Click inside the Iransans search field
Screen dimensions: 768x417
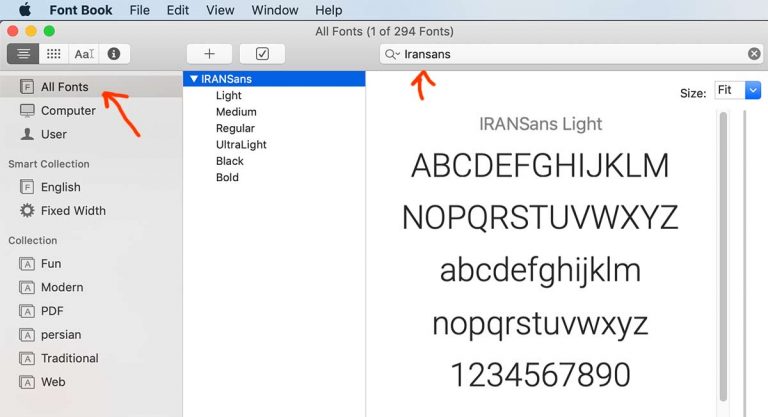click(570, 54)
